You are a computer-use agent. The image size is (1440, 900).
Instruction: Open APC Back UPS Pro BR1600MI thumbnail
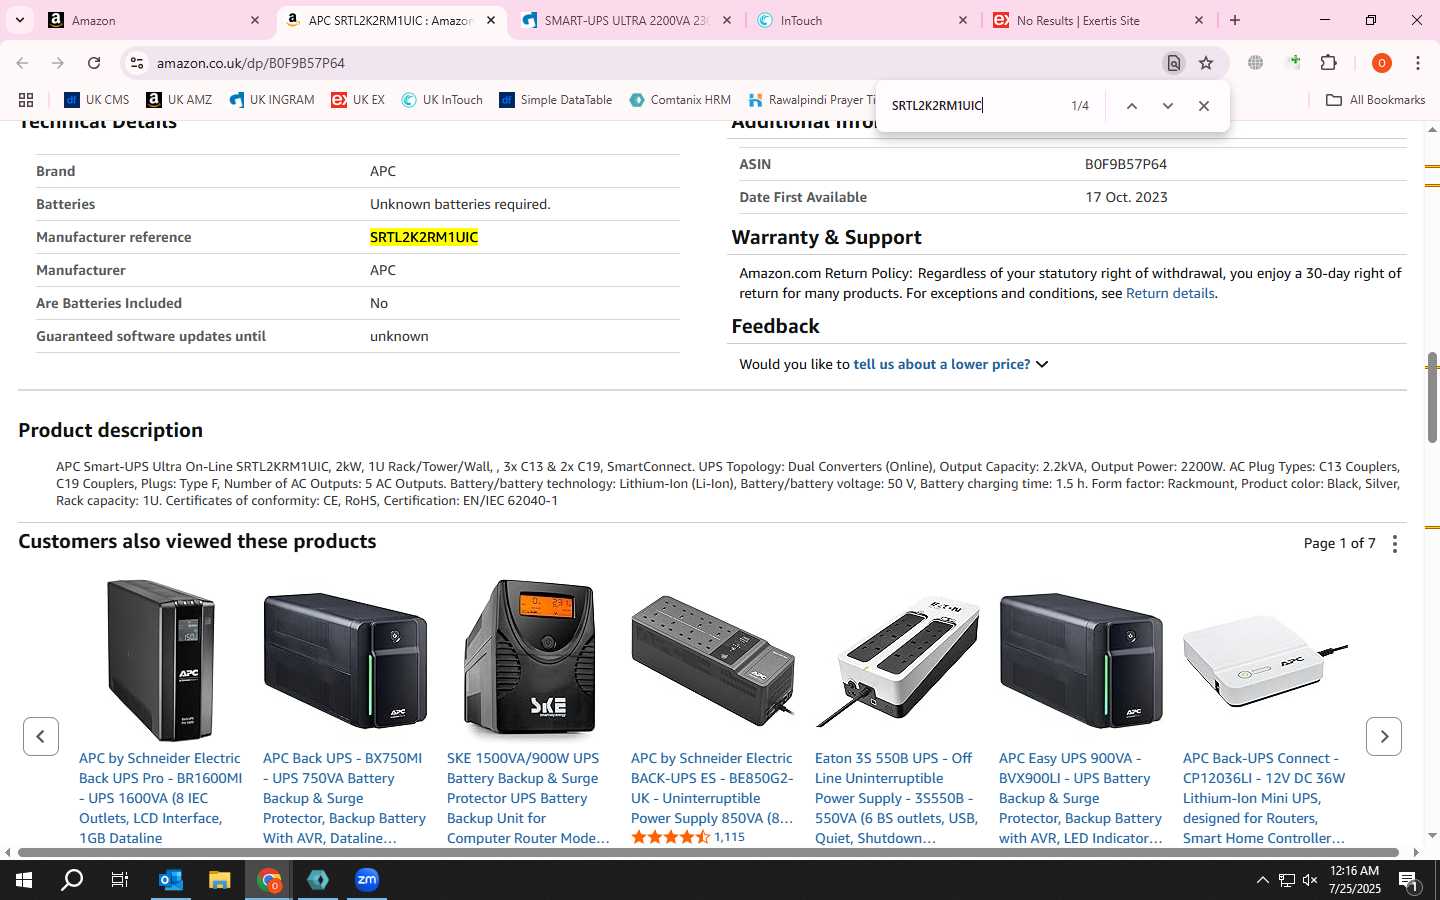pyautogui.click(x=161, y=660)
